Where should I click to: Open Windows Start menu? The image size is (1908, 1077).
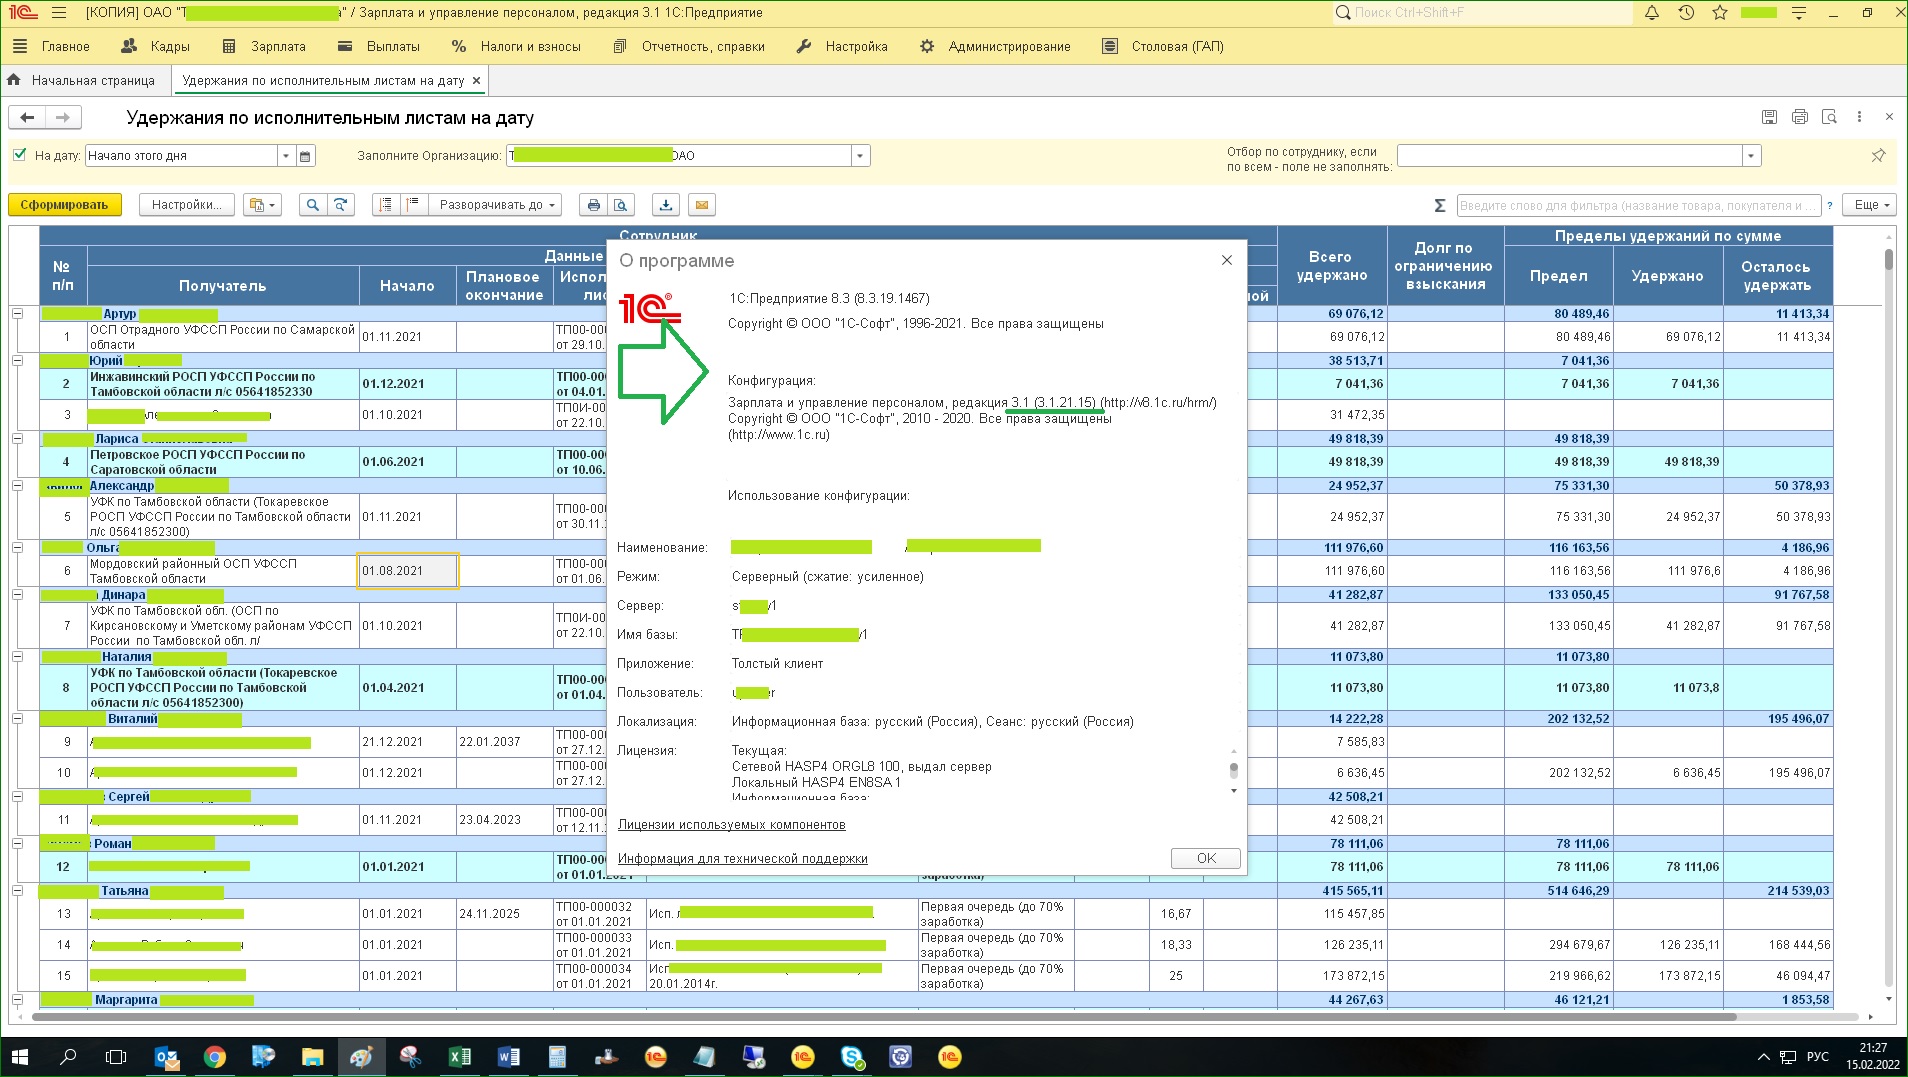(20, 1056)
